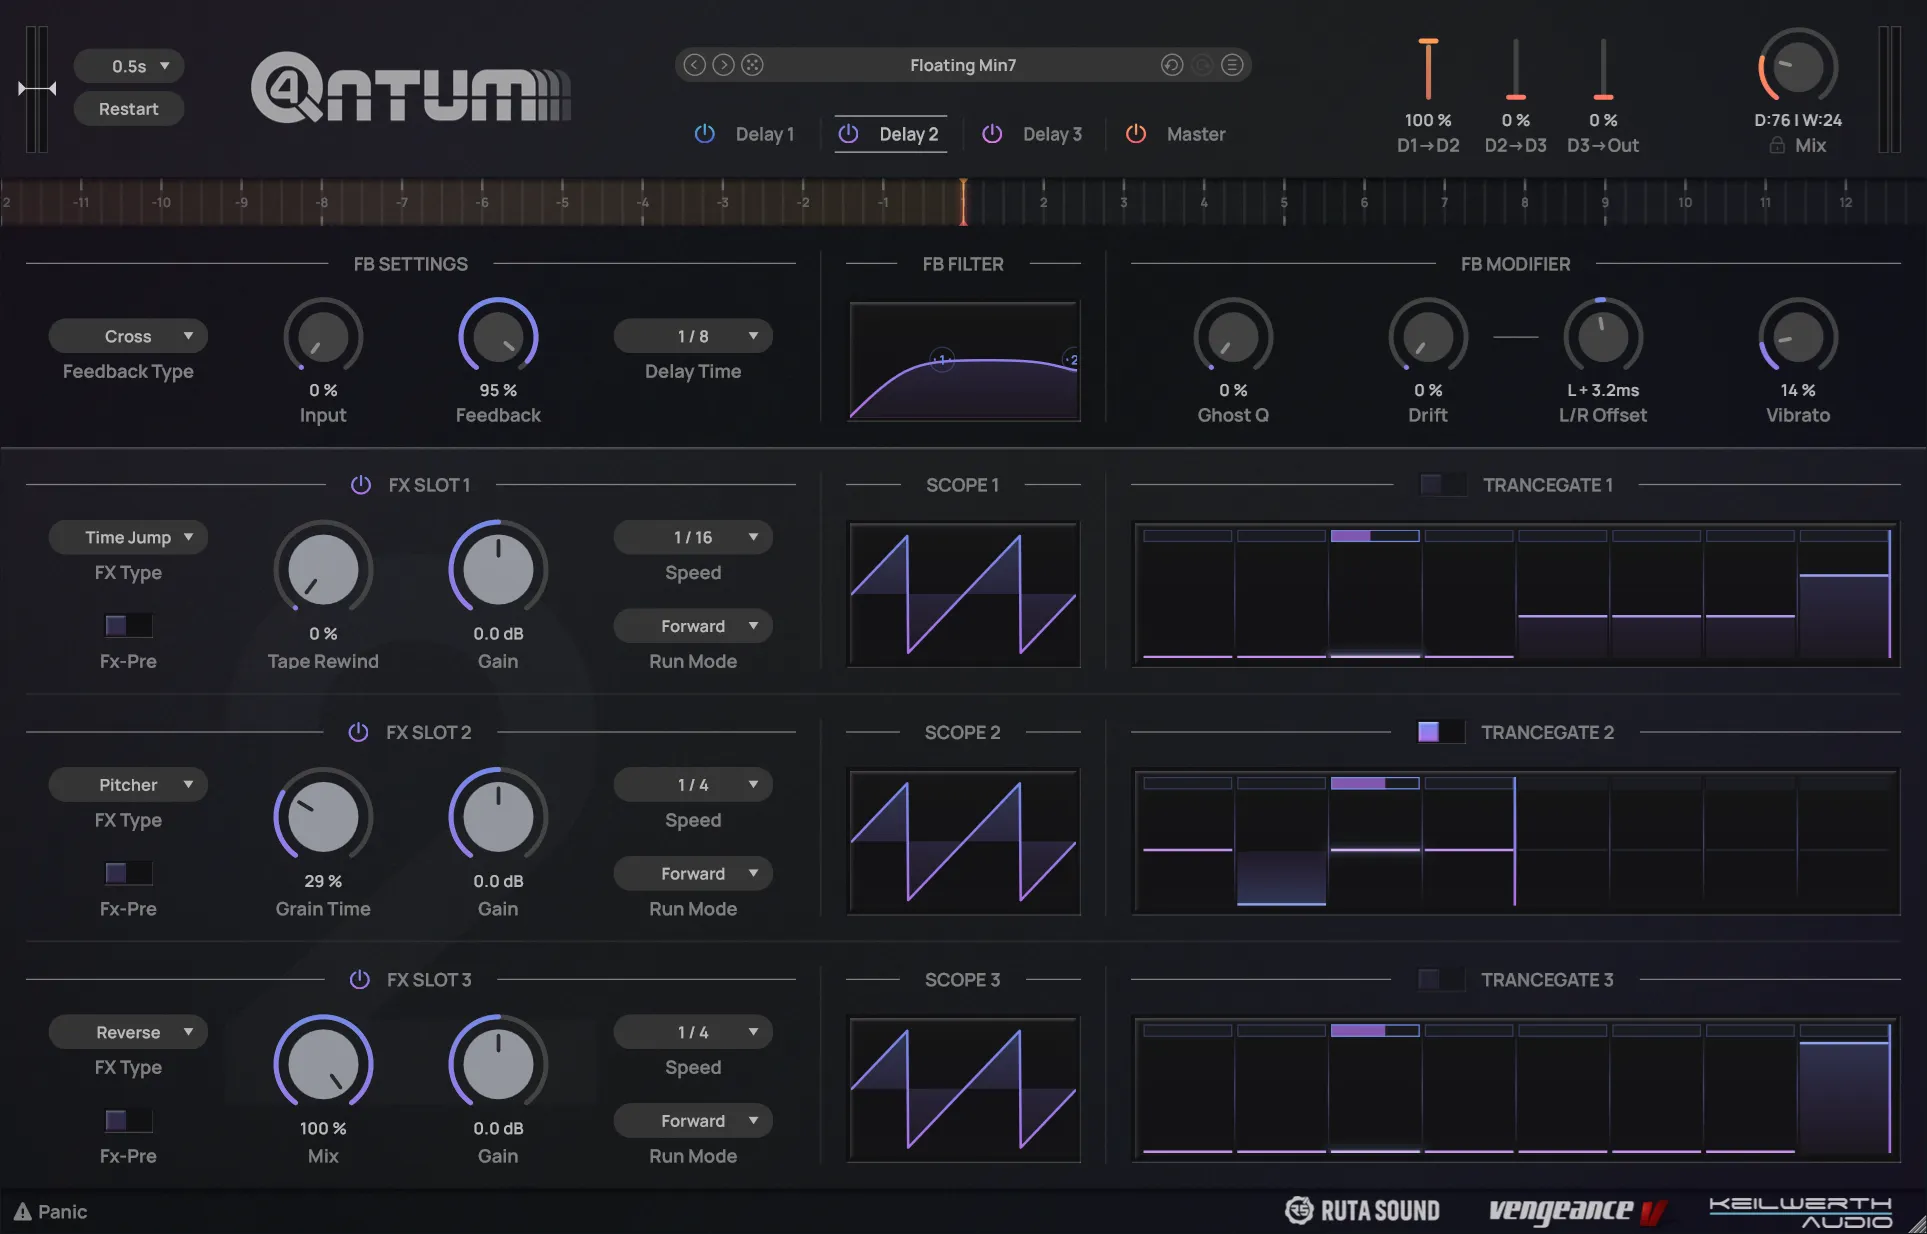Click the Master power icon
The height and width of the screenshot is (1234, 1927).
[x=1136, y=134]
